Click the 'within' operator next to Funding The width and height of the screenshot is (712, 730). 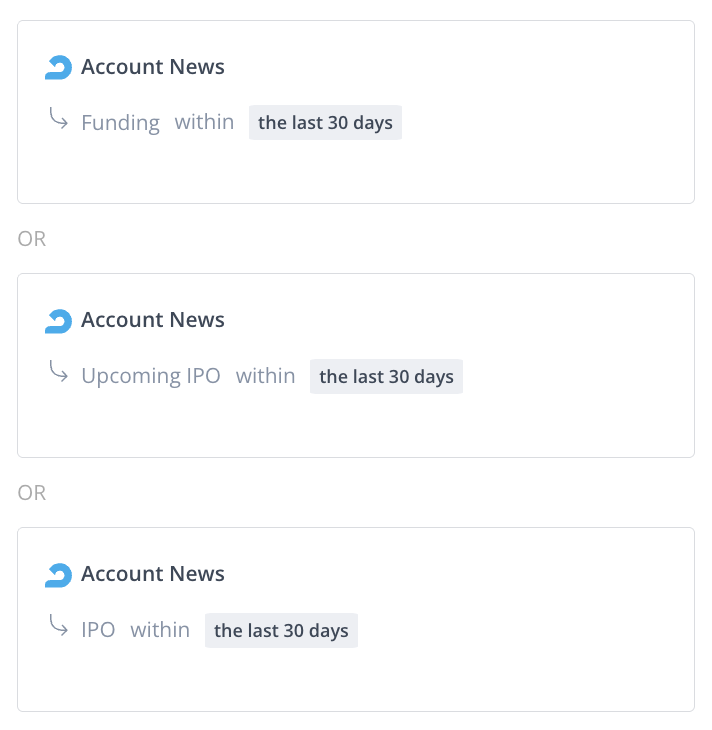(204, 122)
